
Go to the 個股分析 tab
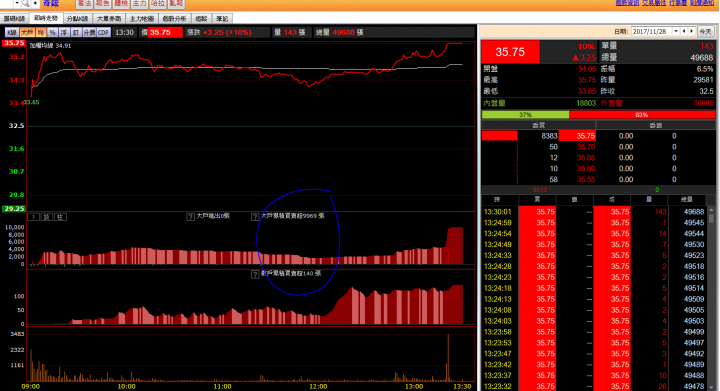174,19
